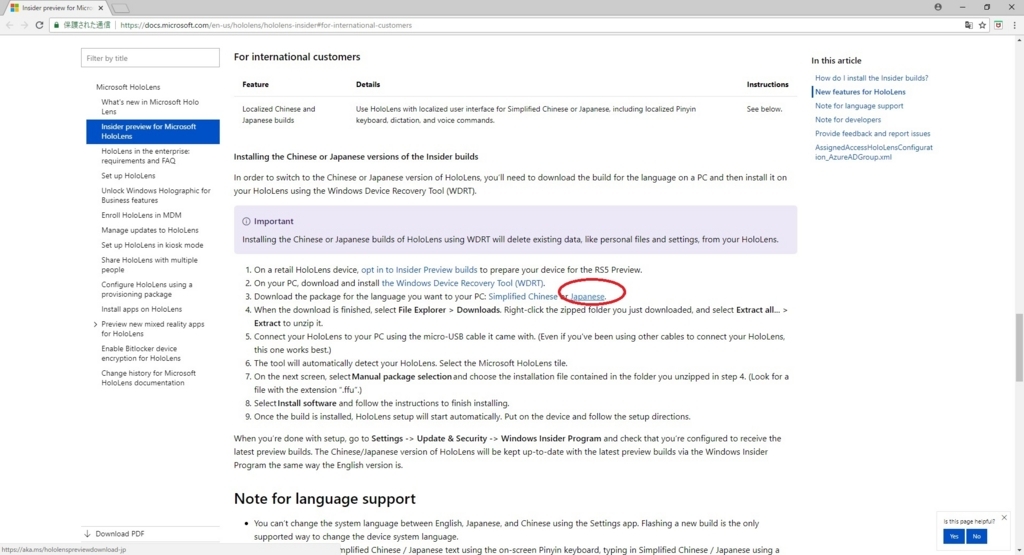Screen dimensions: 1024x555
Task: Click the Instructions column header
Action: click(x=767, y=84)
